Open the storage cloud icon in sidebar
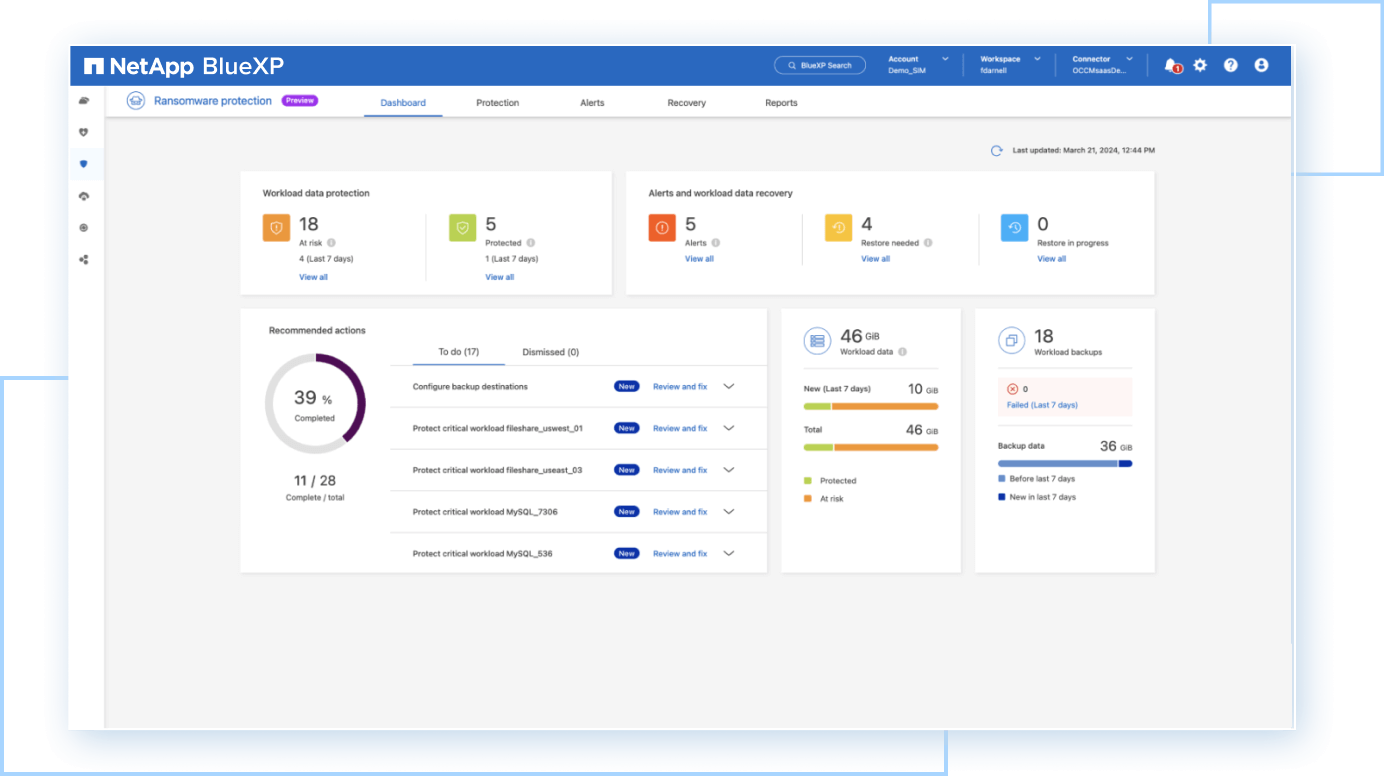The height and width of the screenshot is (779, 1384). 84,100
